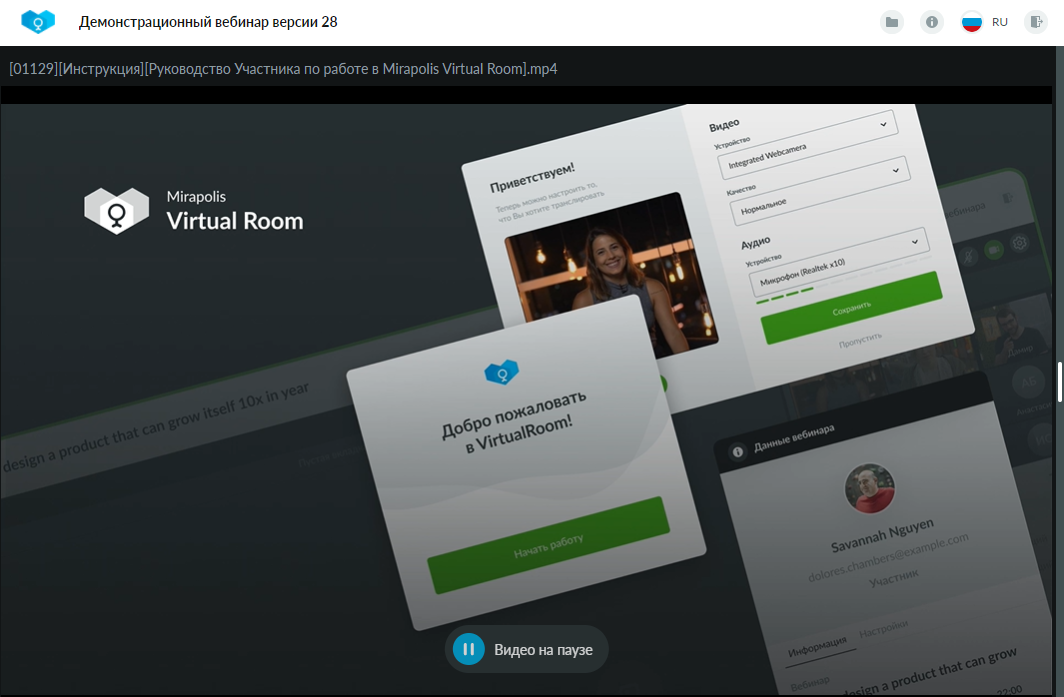Click the video file name ending in 'Virtual Room].mp4'
The image size is (1064, 697).
pyautogui.click(x=283, y=69)
